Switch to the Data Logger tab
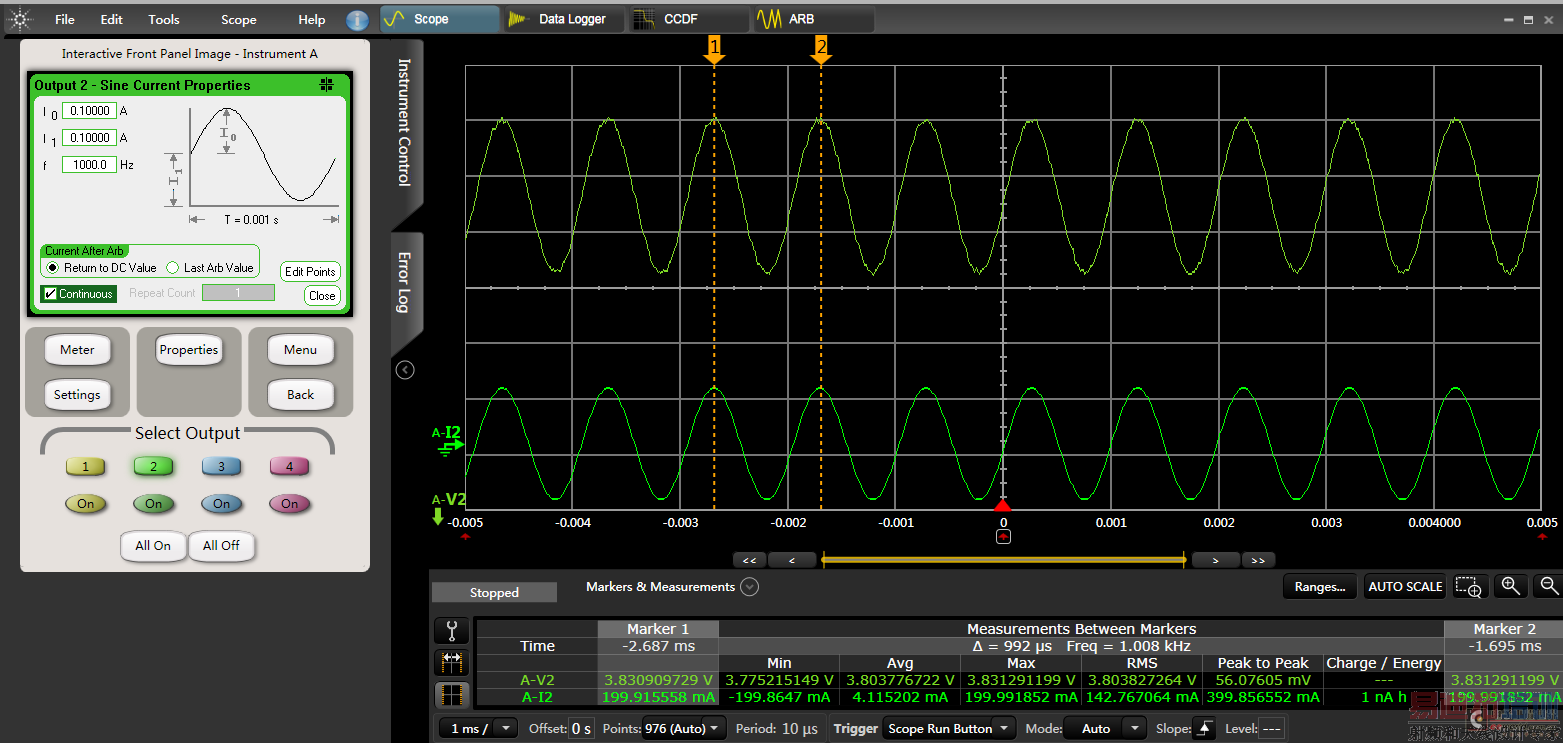 pyautogui.click(x=563, y=19)
